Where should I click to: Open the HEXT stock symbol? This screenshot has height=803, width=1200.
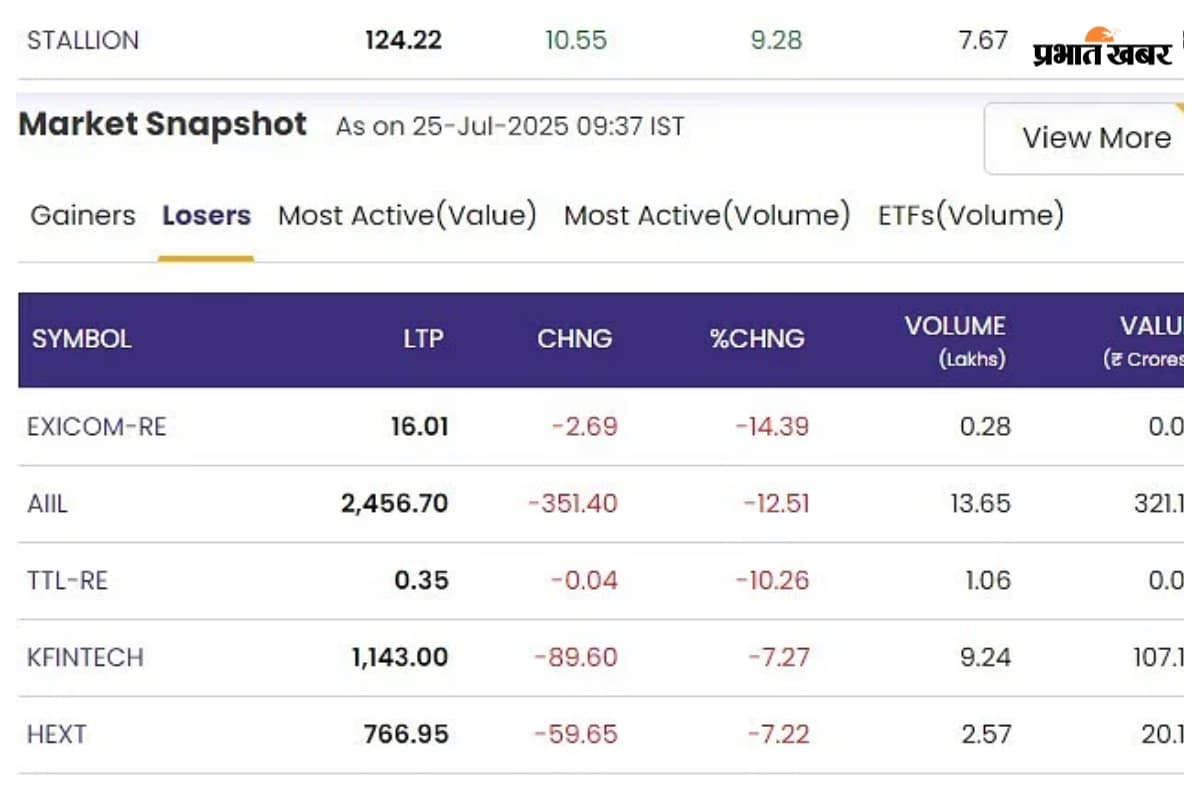pyautogui.click(x=57, y=735)
